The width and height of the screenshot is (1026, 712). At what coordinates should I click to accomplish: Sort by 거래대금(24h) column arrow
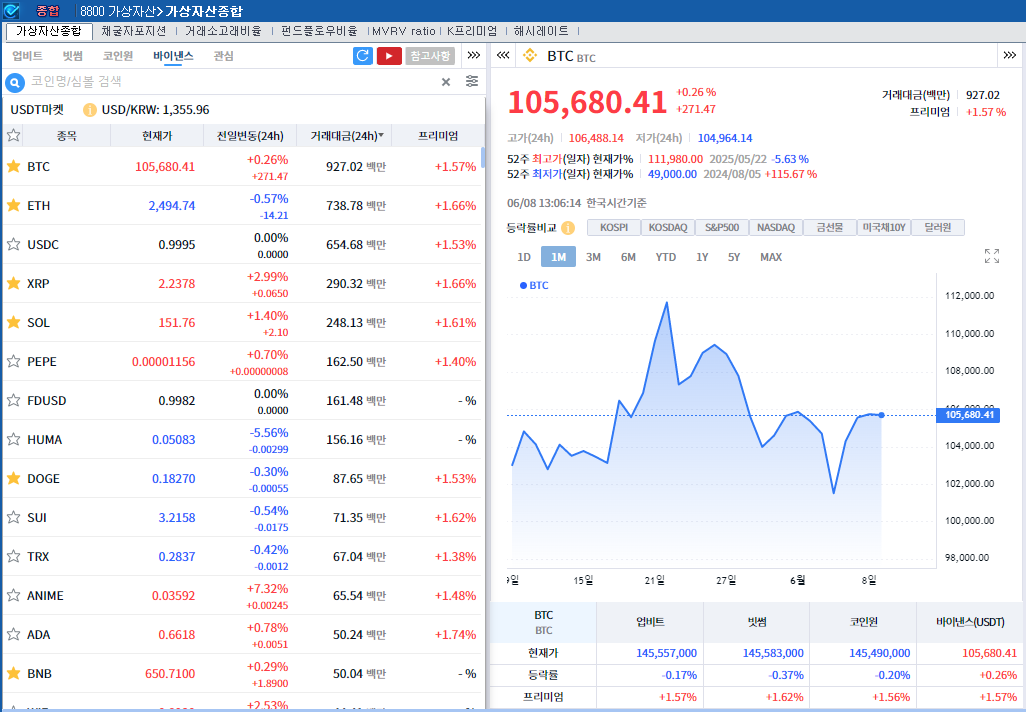pos(380,136)
